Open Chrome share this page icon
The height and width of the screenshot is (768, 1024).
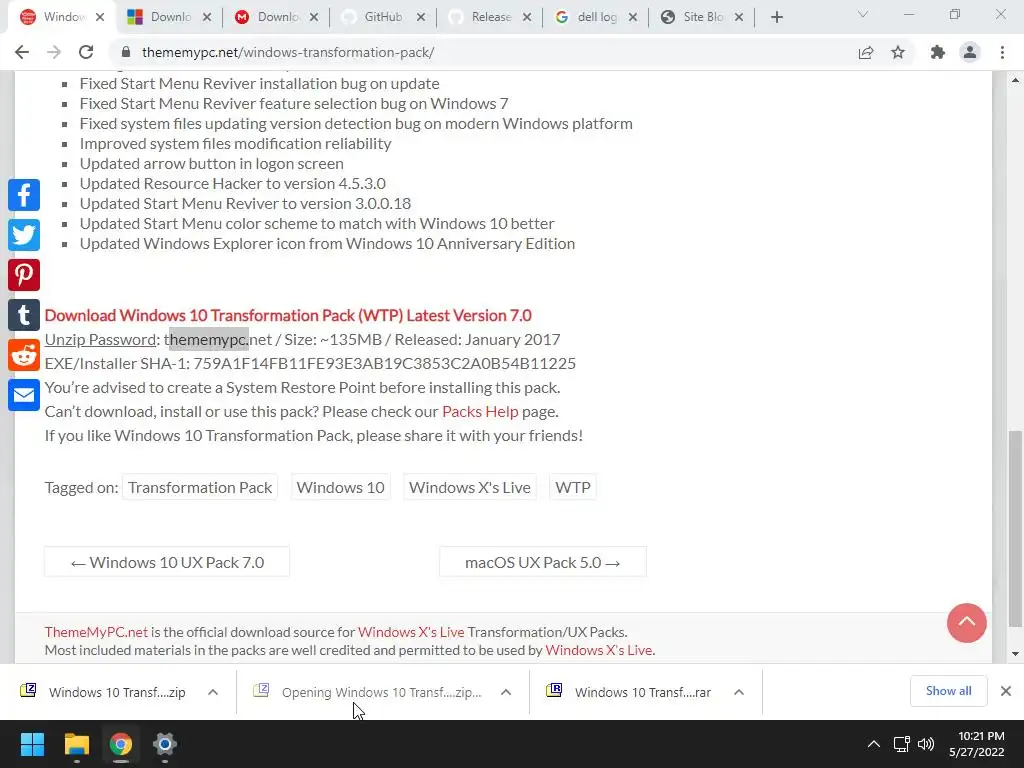click(866, 52)
